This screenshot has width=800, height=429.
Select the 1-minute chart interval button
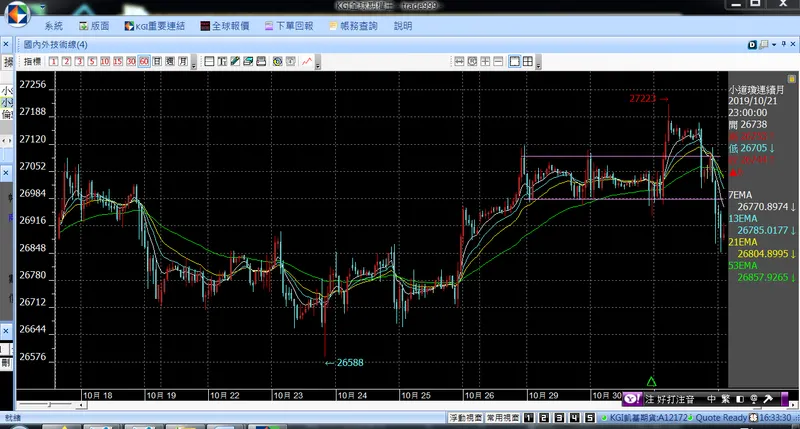point(54,62)
